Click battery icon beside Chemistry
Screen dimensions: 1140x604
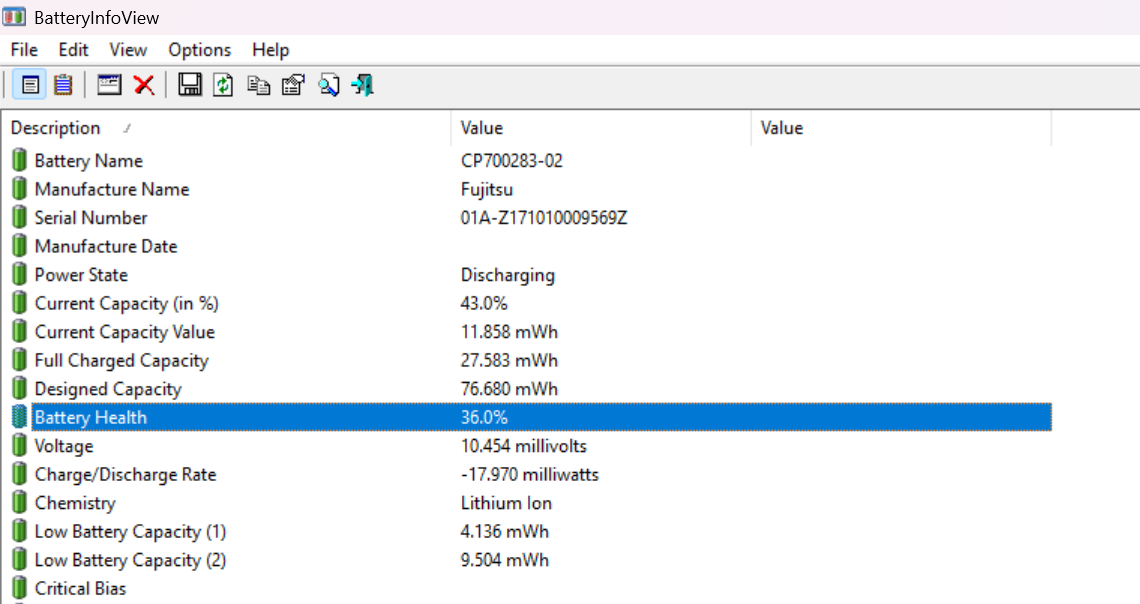click(x=20, y=503)
